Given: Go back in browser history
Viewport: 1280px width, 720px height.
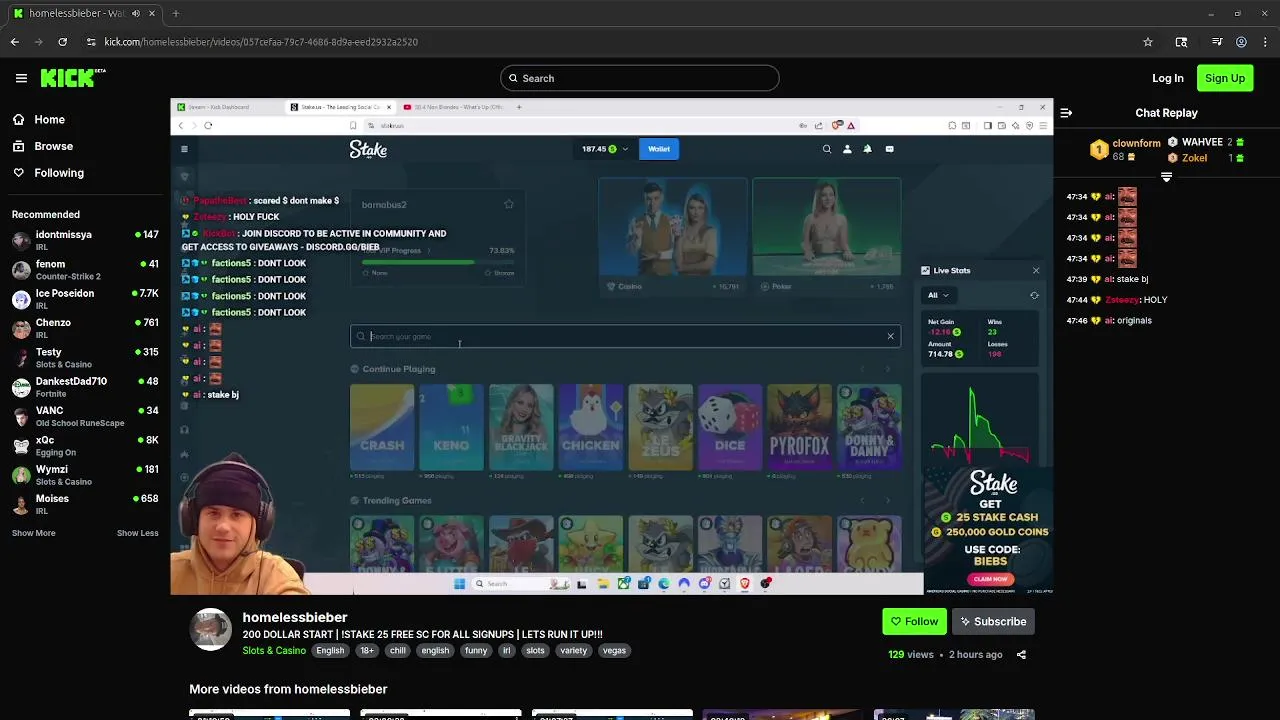Looking at the screenshot, I should pyautogui.click(x=15, y=42).
